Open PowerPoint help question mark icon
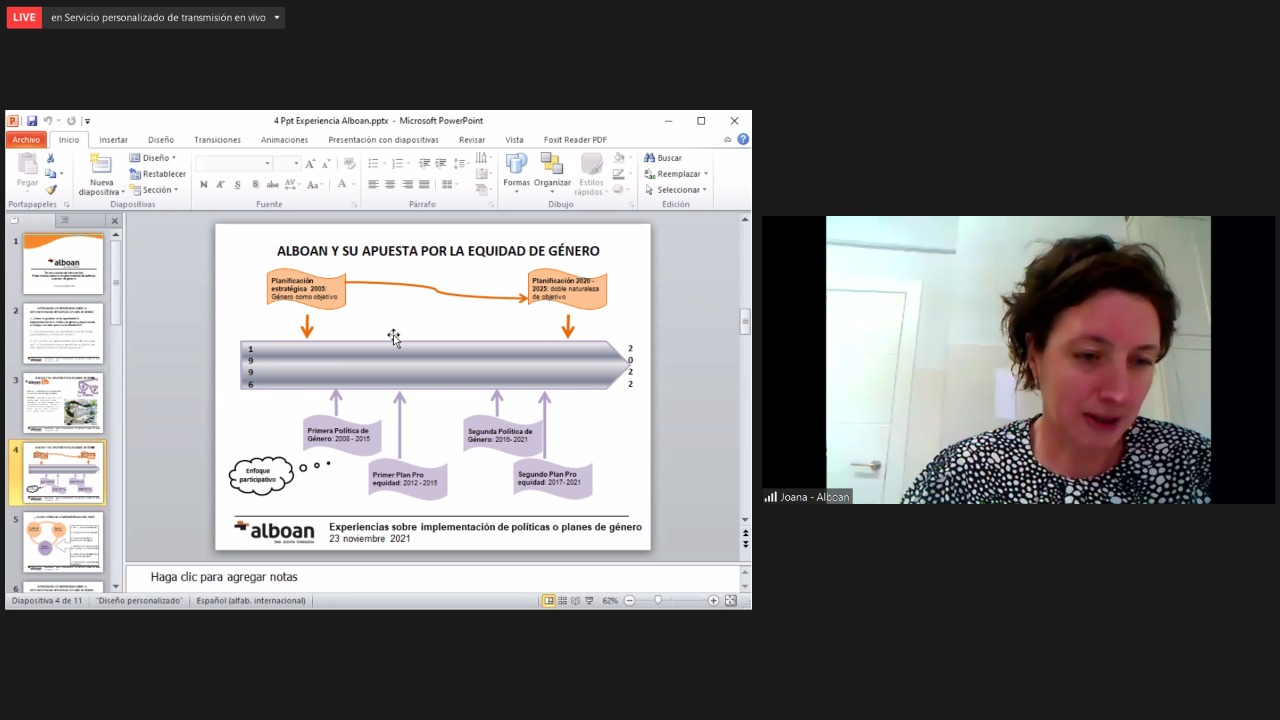This screenshot has height=720, width=1280. click(x=743, y=140)
